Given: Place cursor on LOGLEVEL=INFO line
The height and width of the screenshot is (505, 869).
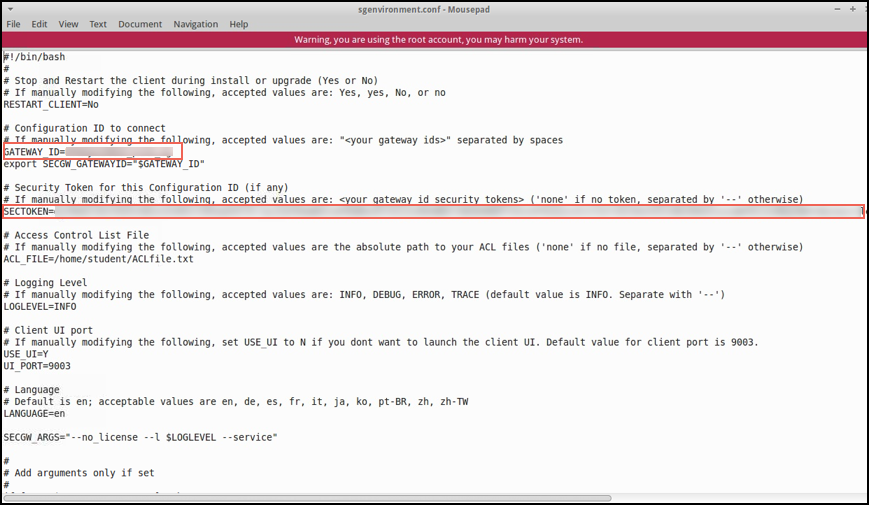Looking at the screenshot, I should coord(40,307).
